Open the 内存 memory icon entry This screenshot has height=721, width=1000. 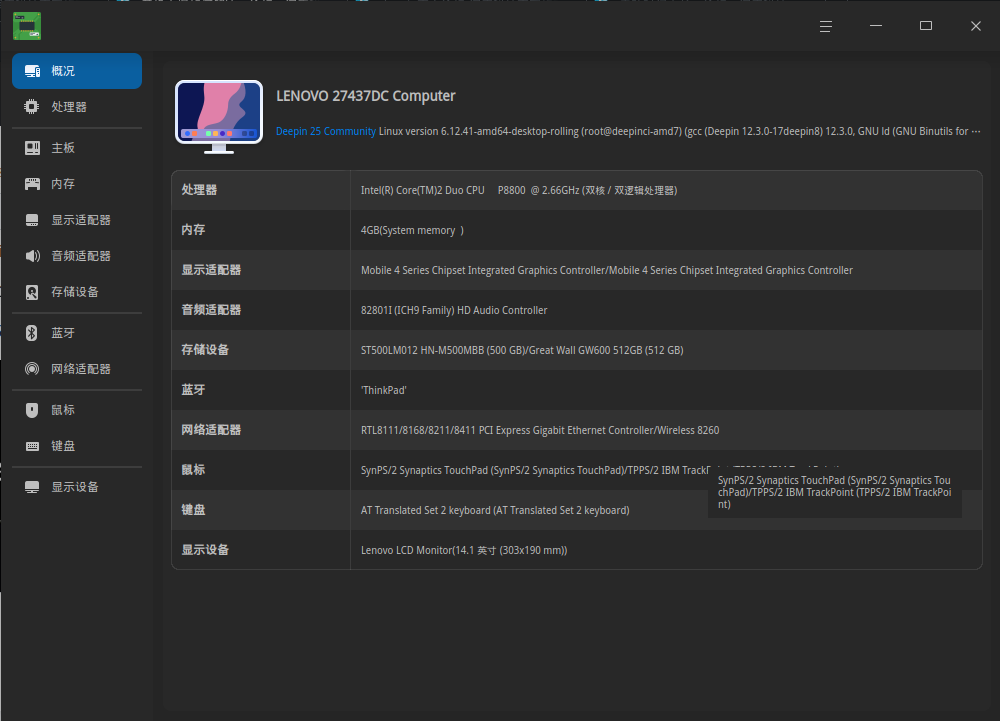pyautogui.click(x=32, y=184)
